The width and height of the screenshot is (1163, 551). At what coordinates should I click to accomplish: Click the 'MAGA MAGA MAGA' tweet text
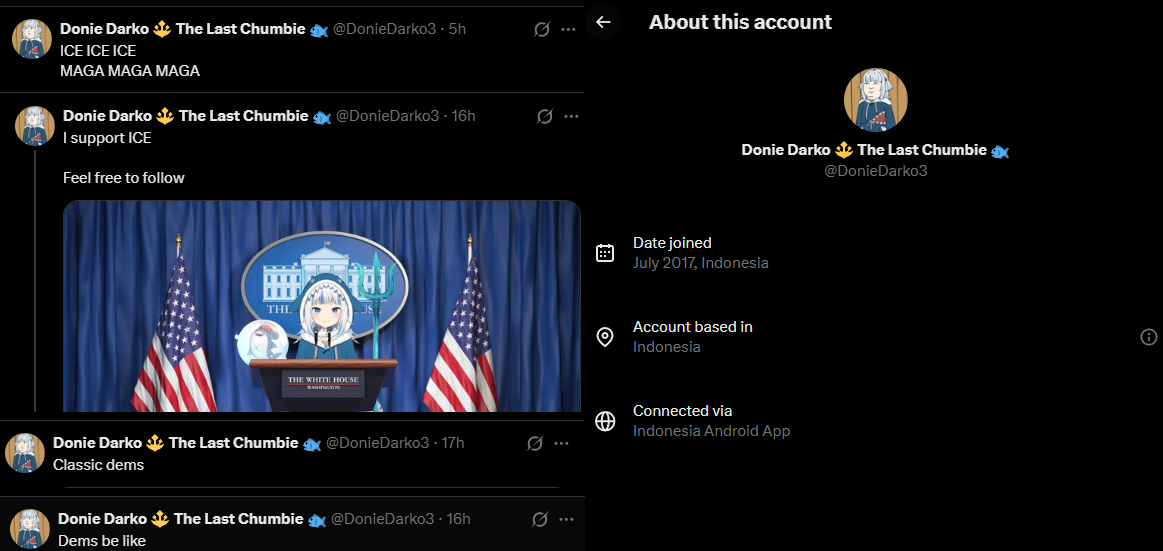tap(130, 71)
